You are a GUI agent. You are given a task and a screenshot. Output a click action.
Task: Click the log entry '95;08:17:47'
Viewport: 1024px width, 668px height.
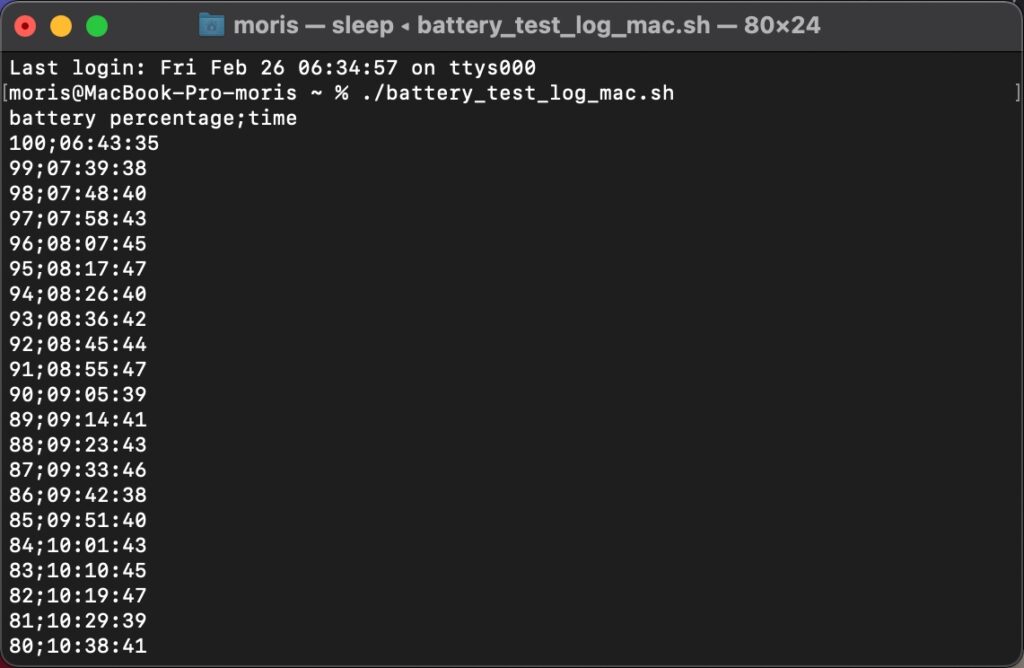[x=78, y=269]
